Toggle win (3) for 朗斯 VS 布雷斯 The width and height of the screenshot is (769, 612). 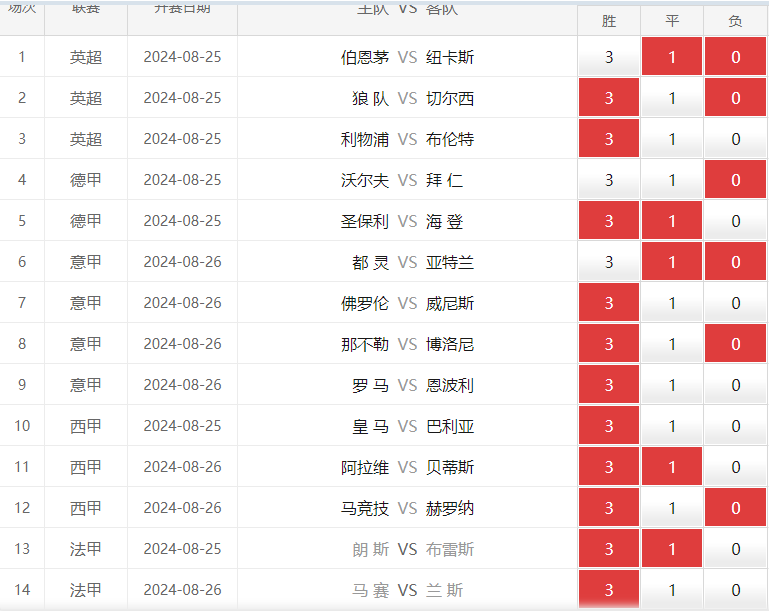pos(609,548)
